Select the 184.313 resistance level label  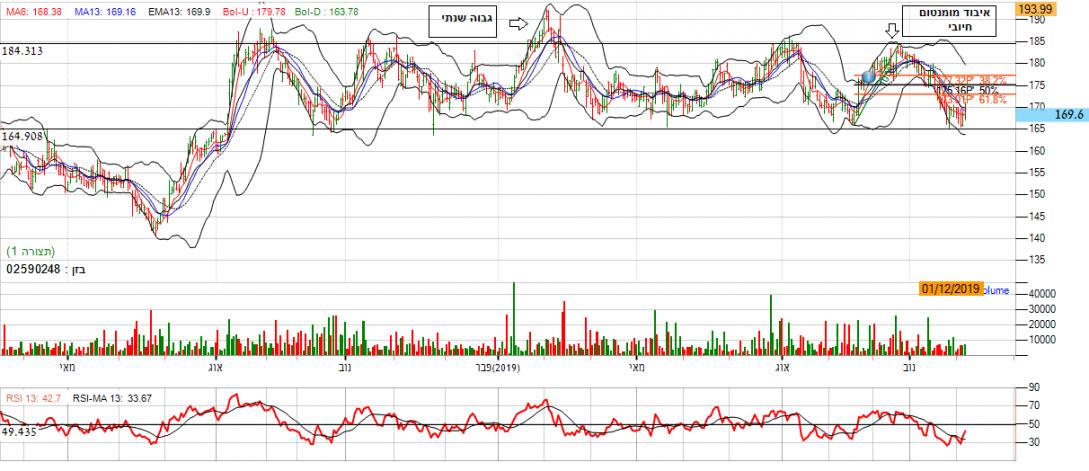(24, 50)
